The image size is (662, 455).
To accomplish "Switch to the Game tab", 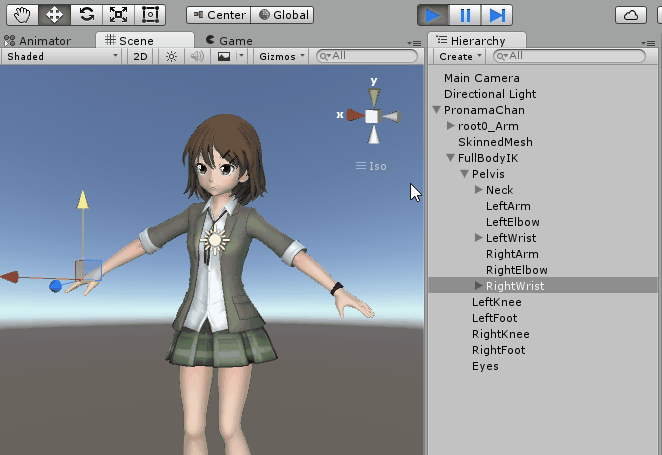I will [229, 41].
